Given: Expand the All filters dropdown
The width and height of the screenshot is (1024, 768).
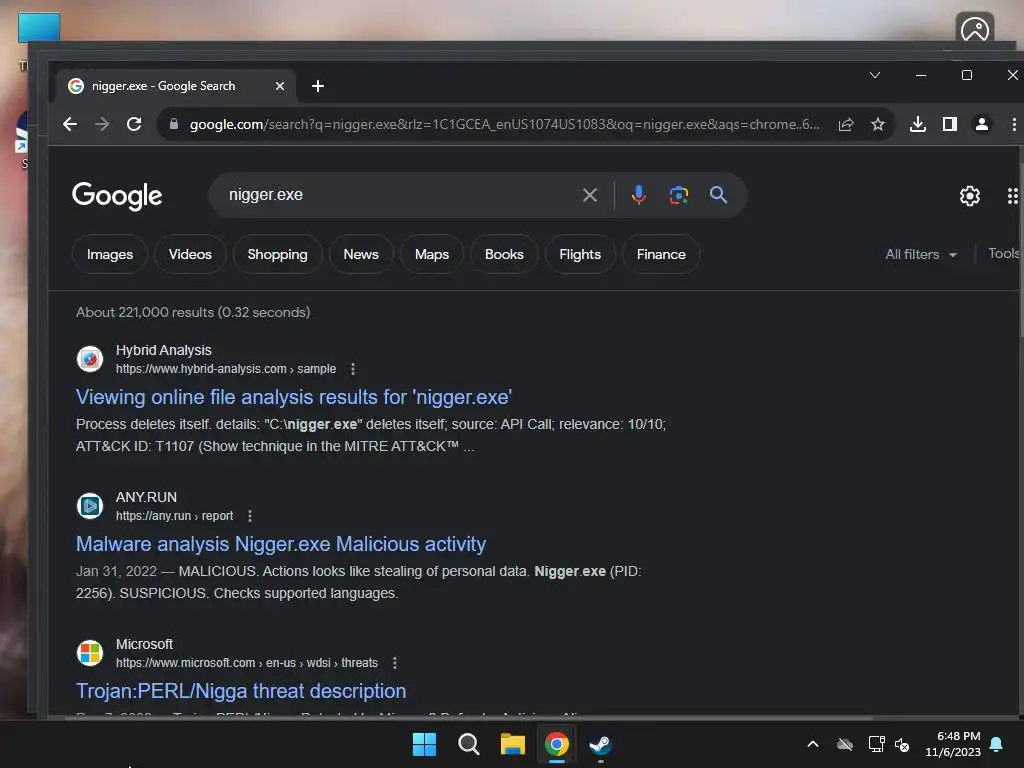Looking at the screenshot, I should click(921, 254).
